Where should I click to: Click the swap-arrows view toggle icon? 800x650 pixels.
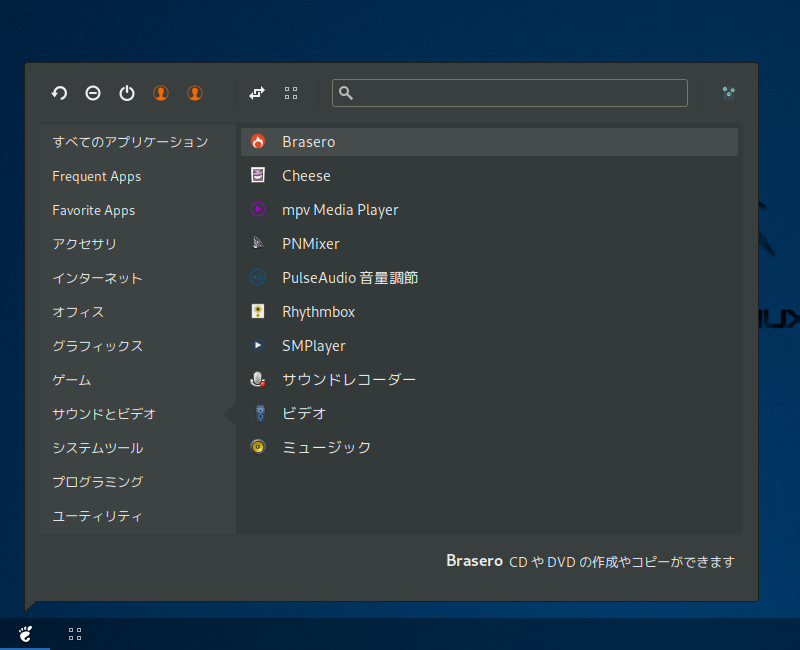point(257,93)
